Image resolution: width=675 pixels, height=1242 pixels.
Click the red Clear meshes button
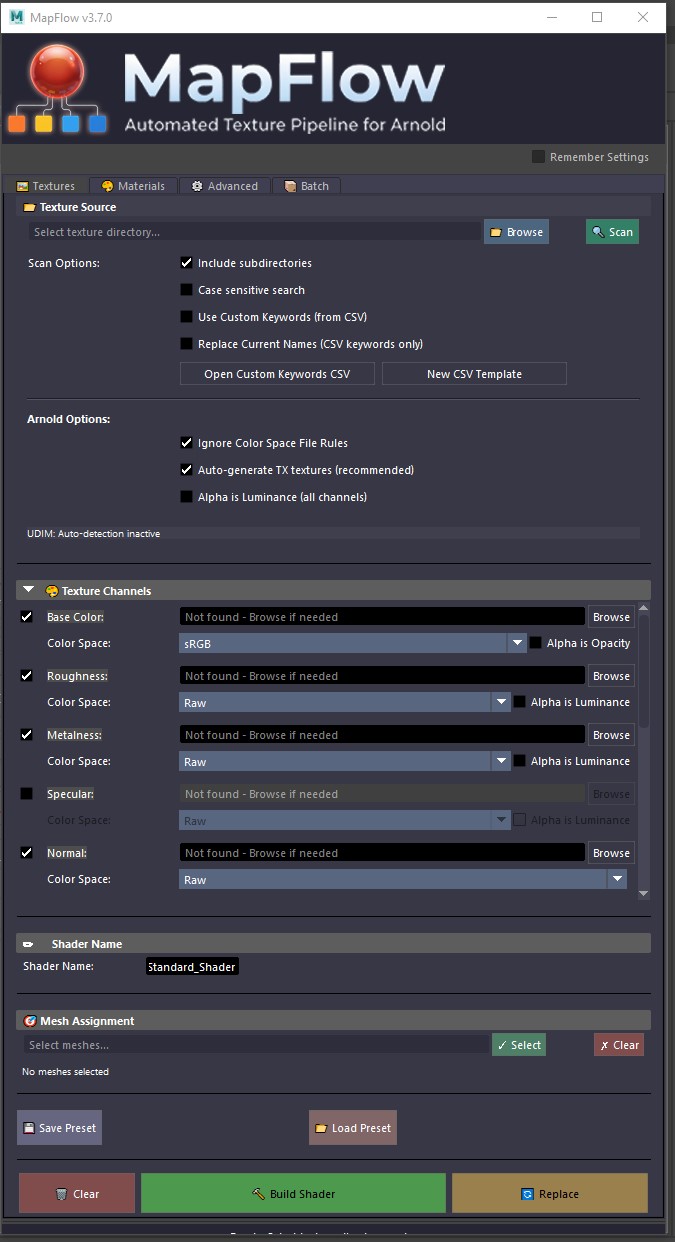click(618, 1045)
